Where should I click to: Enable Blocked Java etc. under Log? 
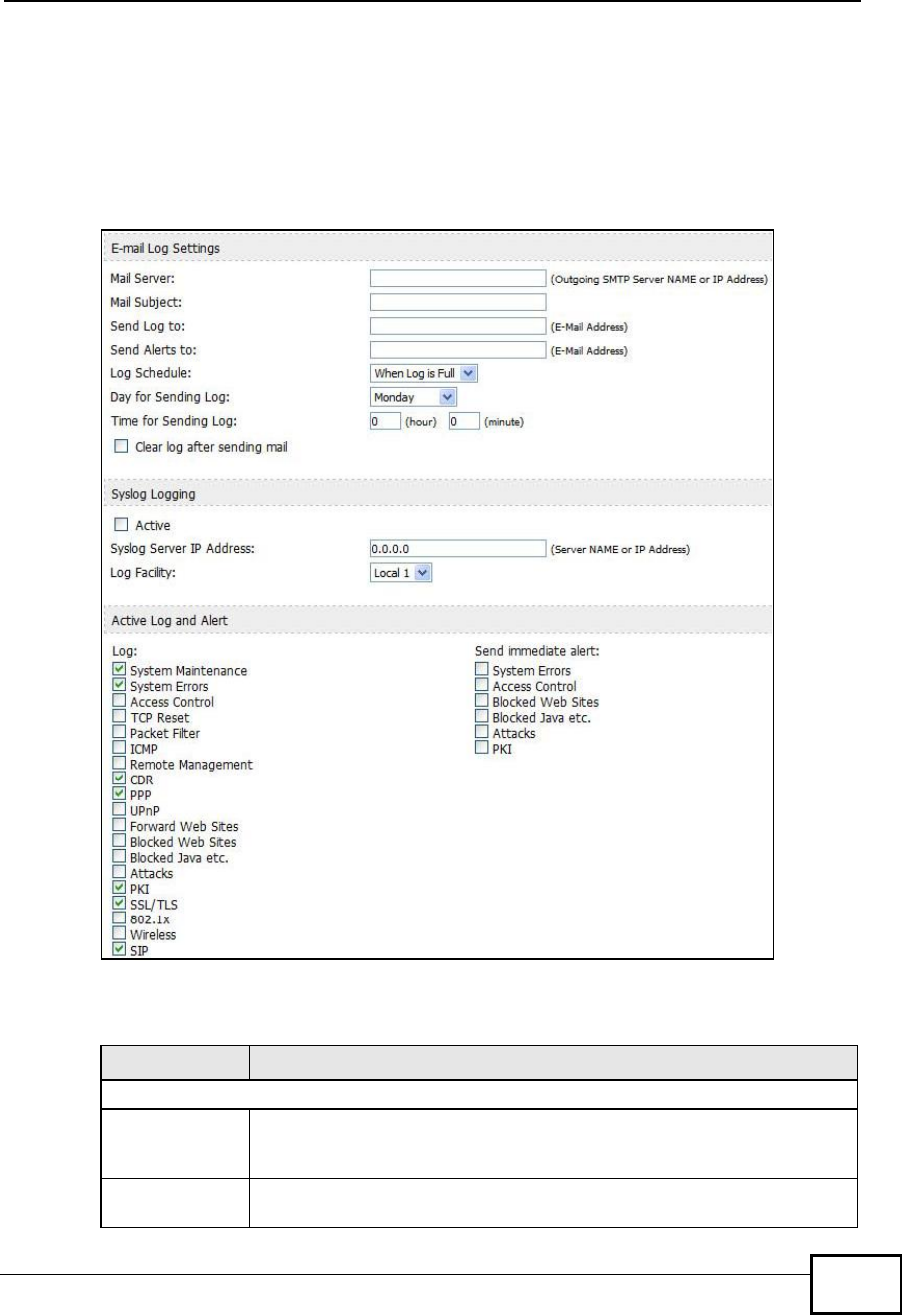(x=120, y=857)
